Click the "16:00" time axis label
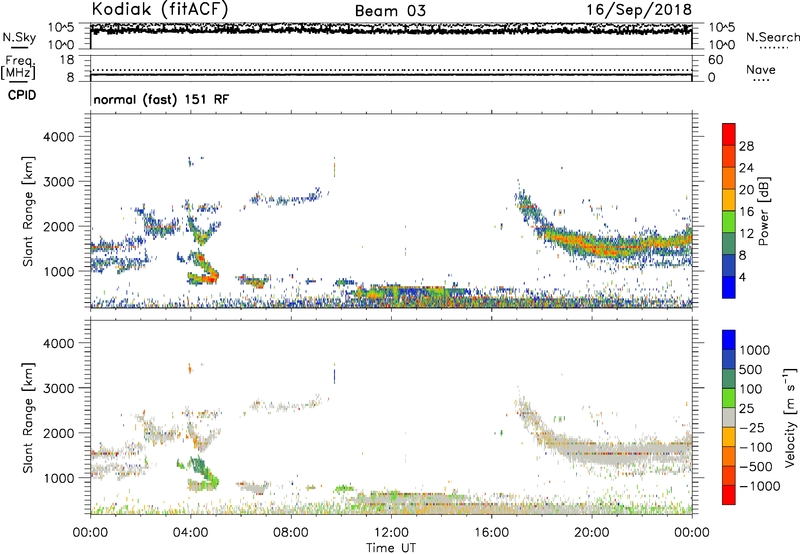This screenshot has height=554, width=800. [x=491, y=533]
